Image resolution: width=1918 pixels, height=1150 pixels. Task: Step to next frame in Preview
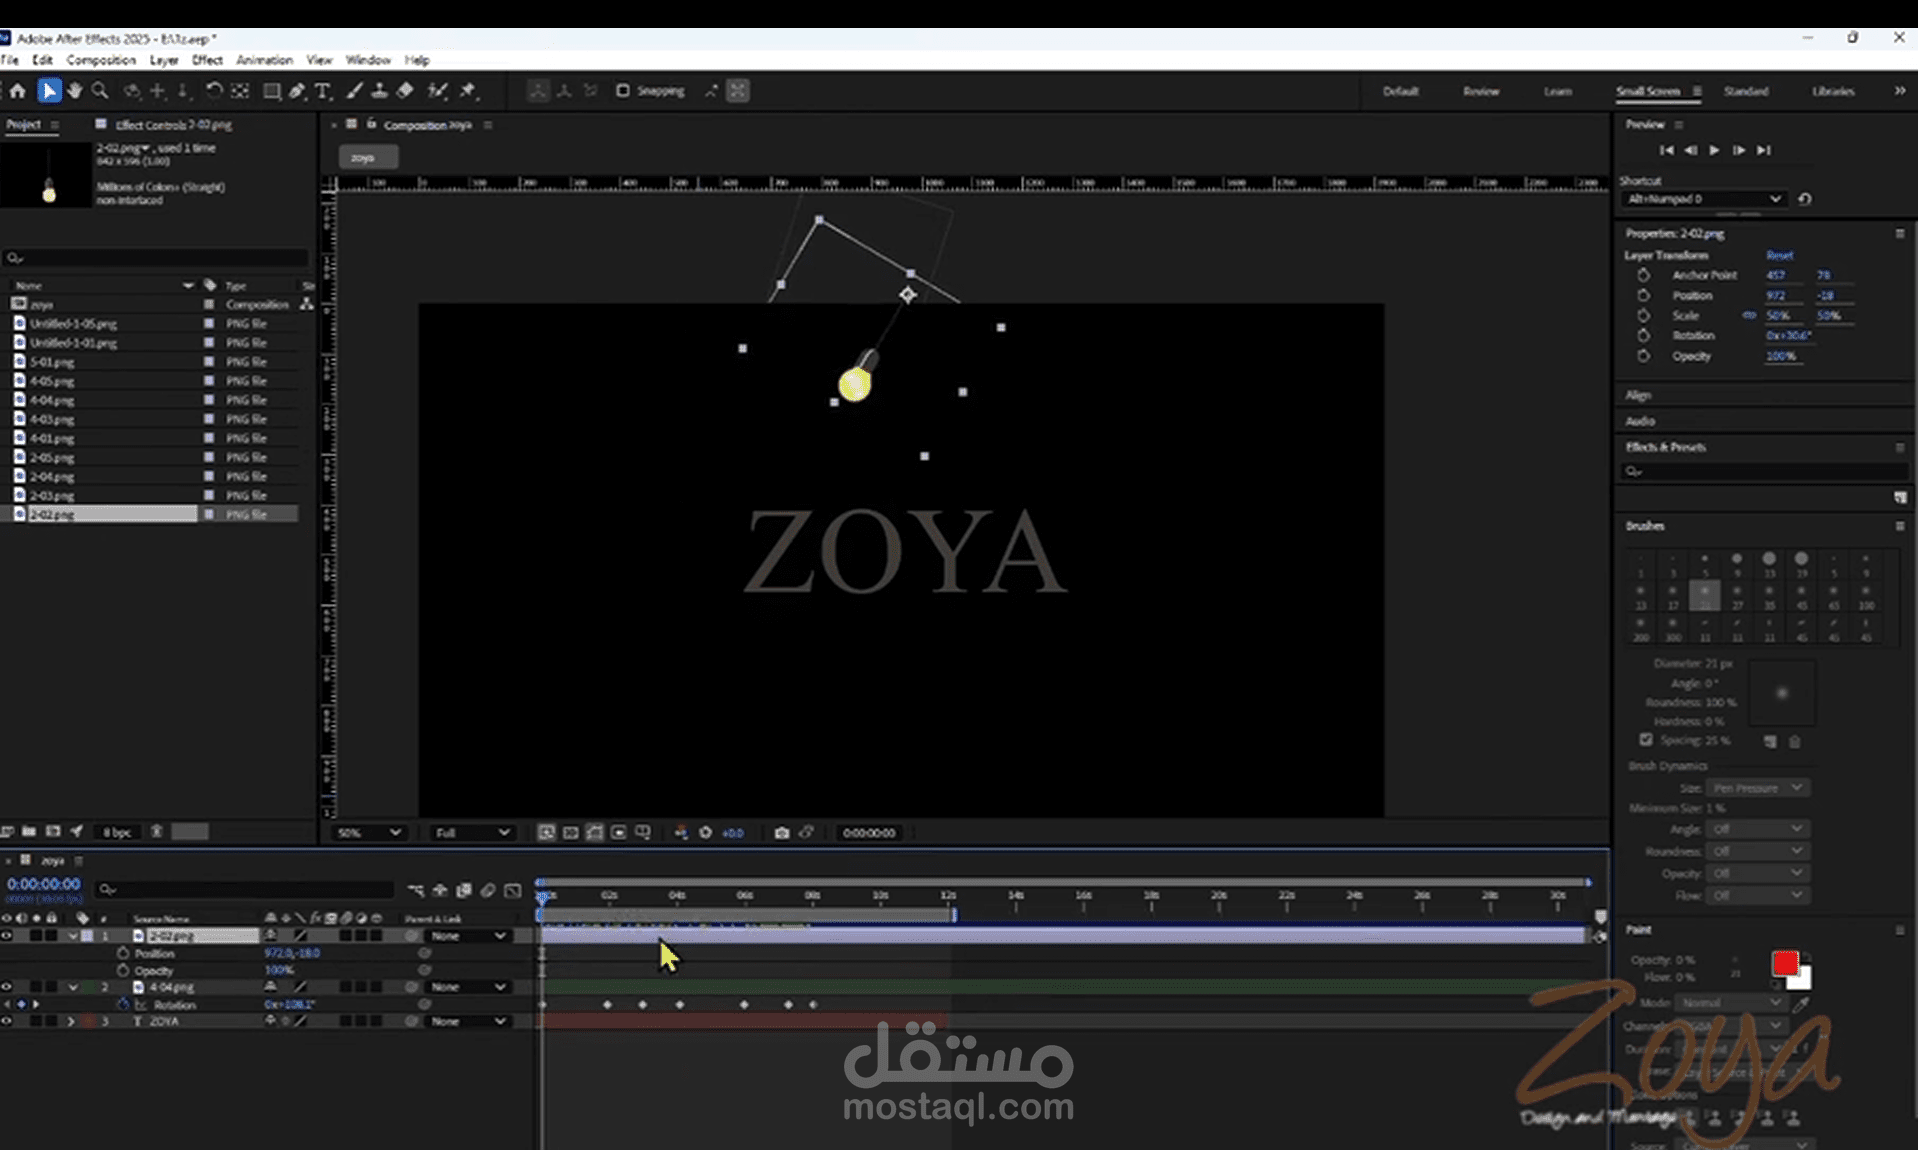pos(1739,150)
